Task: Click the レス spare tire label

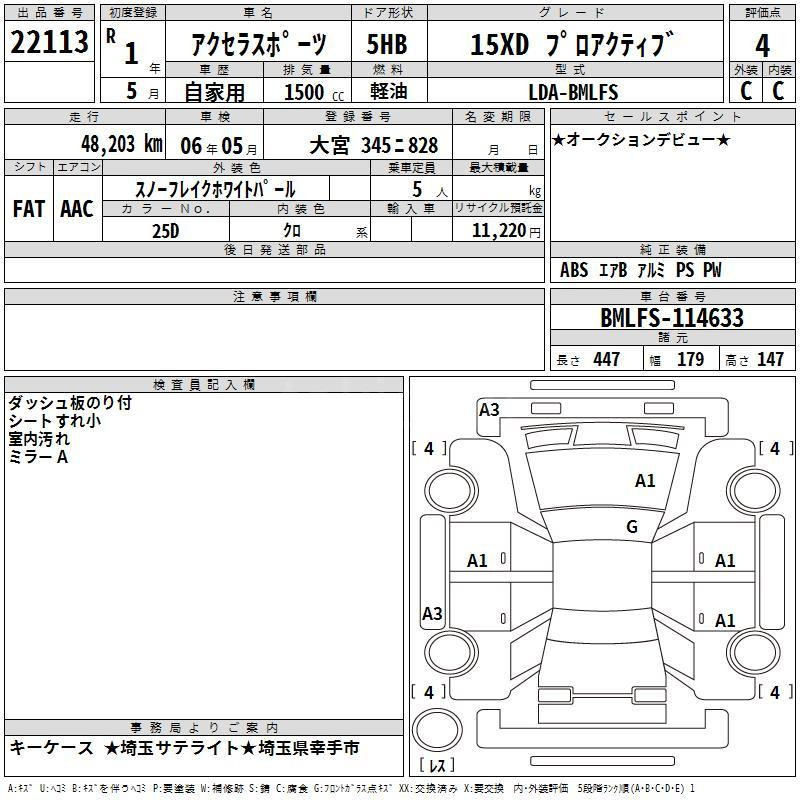Action: (437, 765)
